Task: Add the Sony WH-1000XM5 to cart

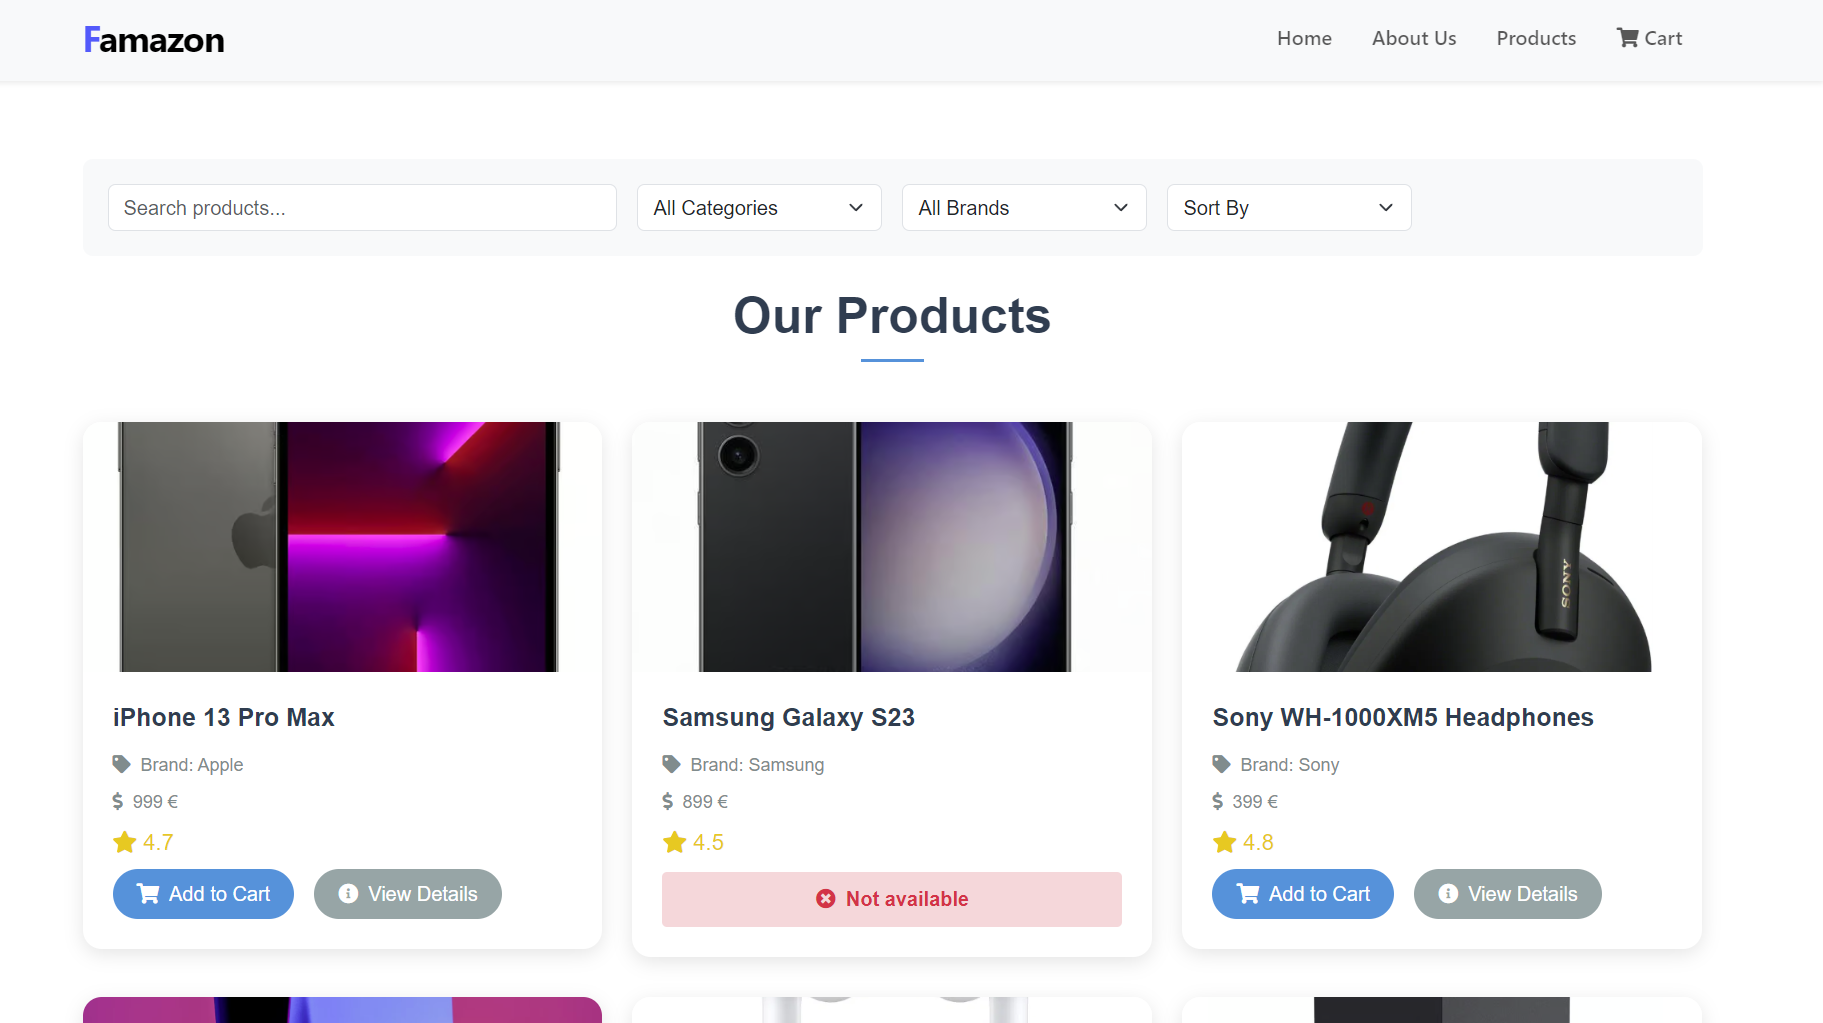Action: 1302,893
